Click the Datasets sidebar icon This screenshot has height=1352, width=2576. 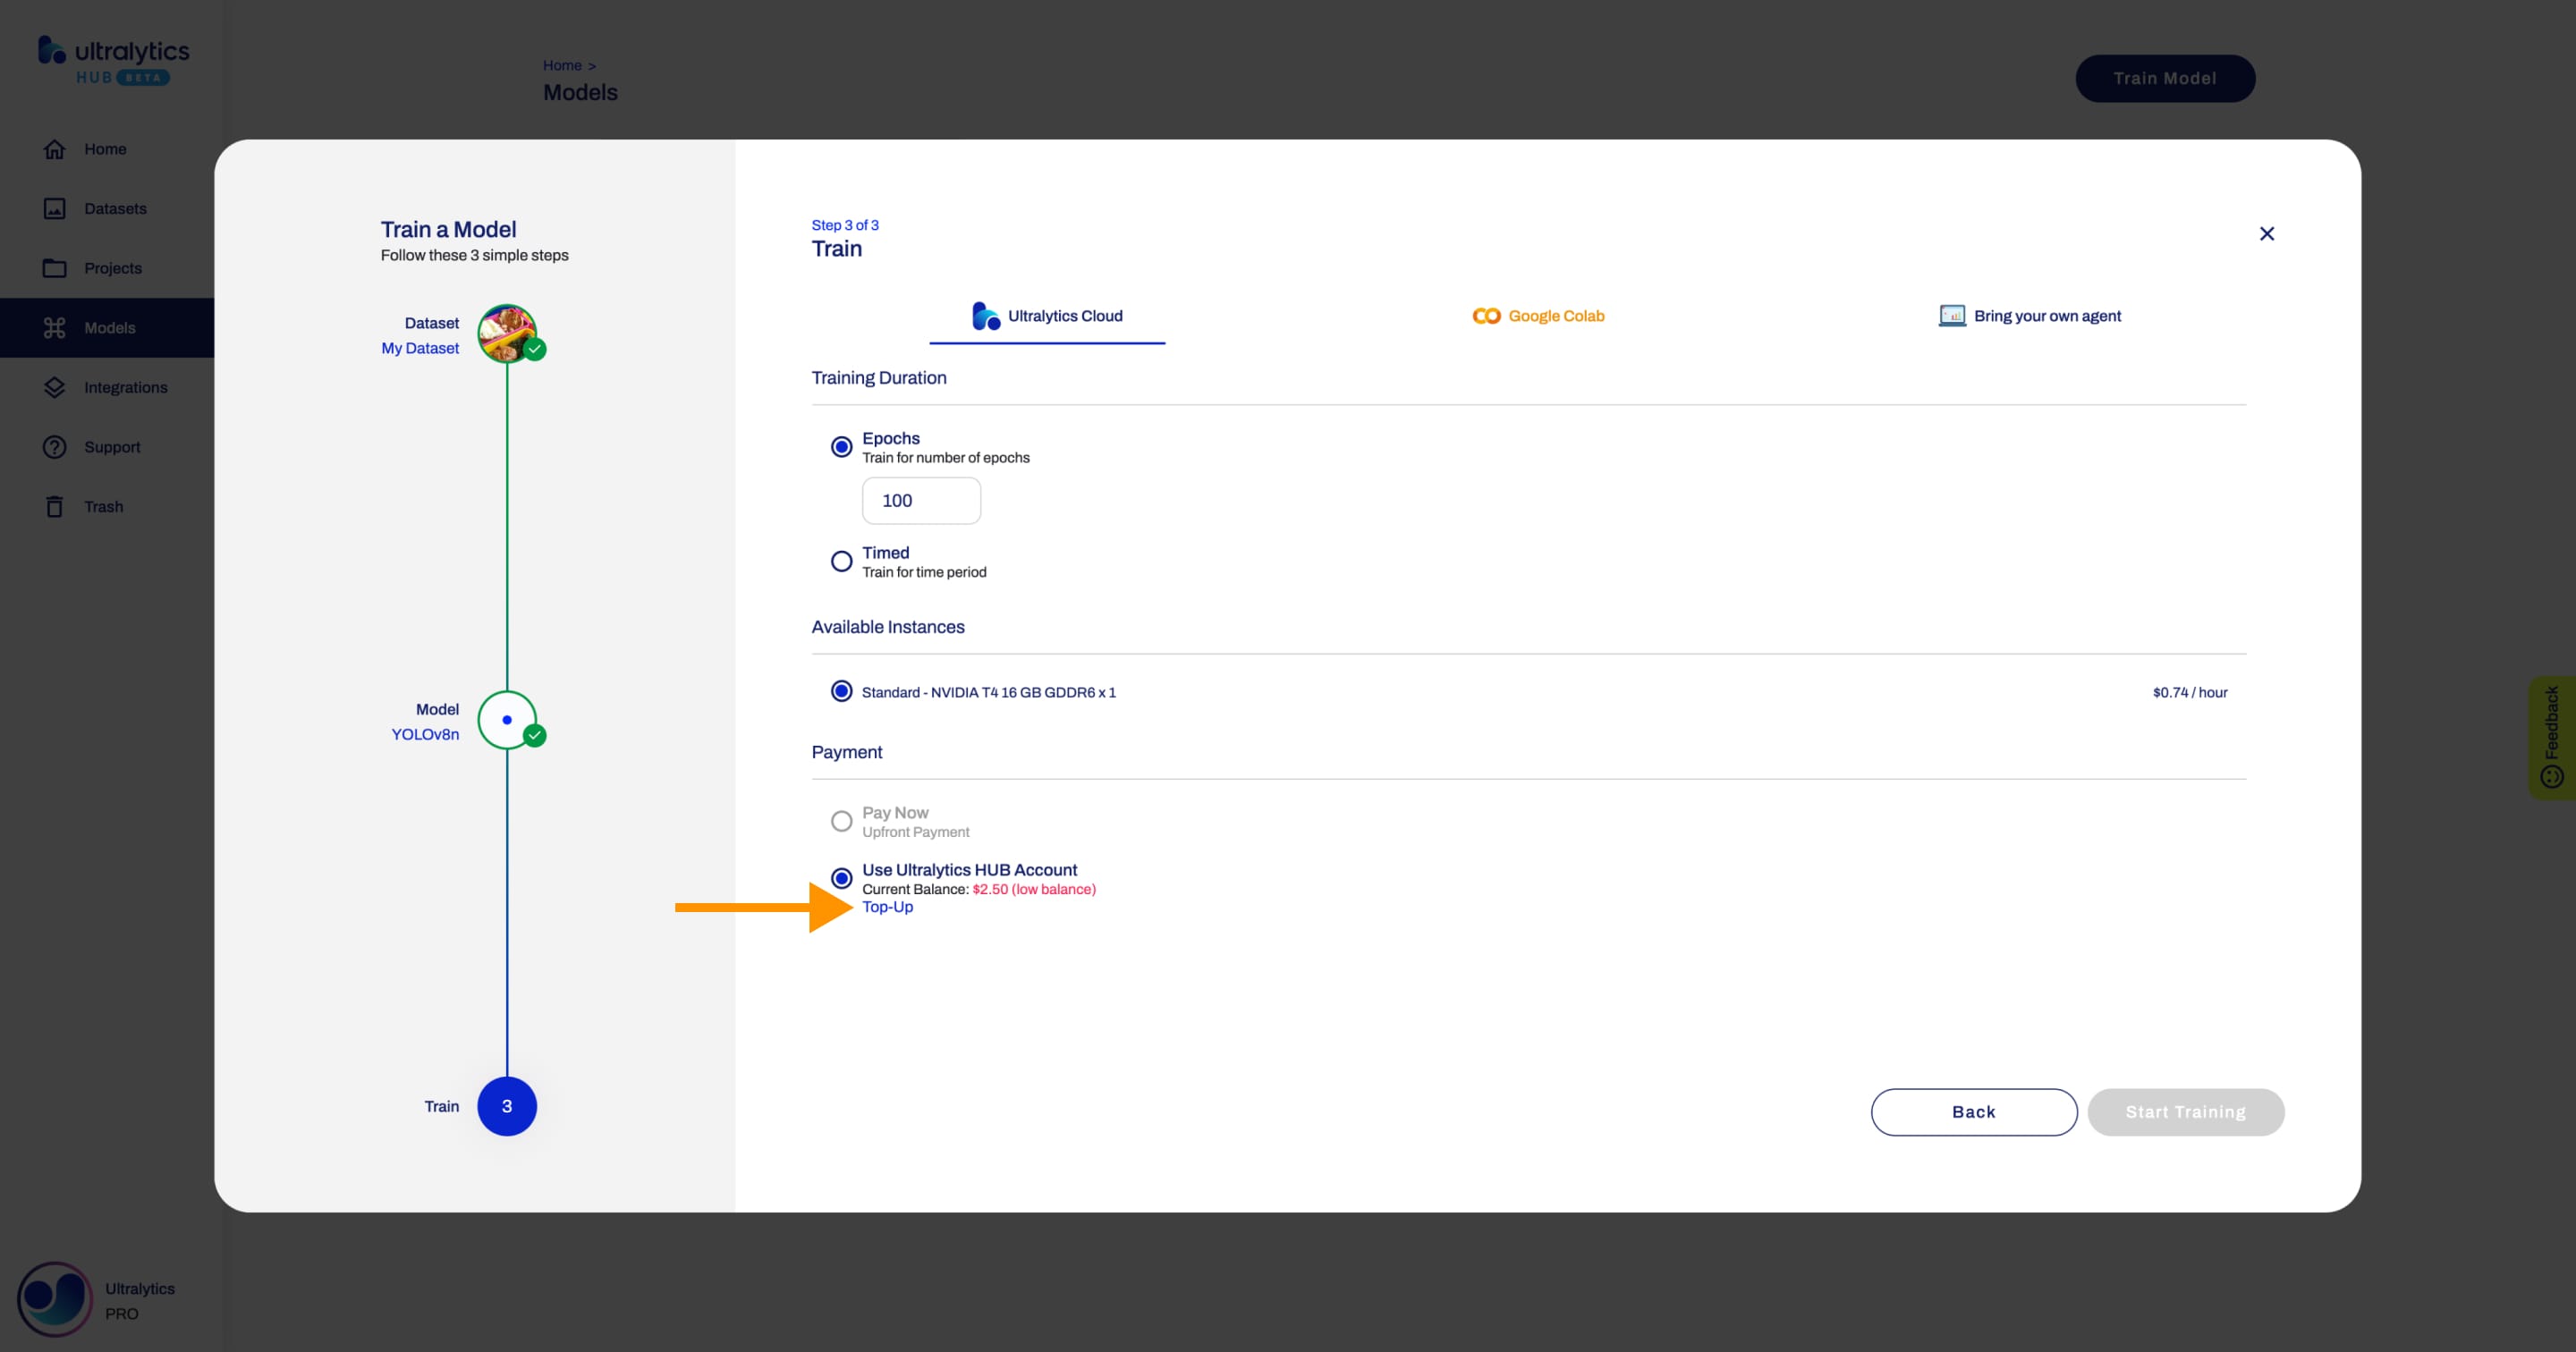(x=56, y=207)
